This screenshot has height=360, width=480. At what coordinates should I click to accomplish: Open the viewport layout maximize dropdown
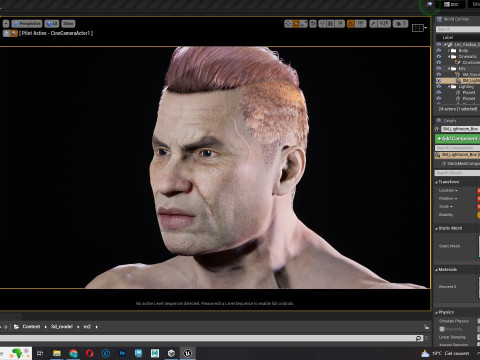click(419, 28)
